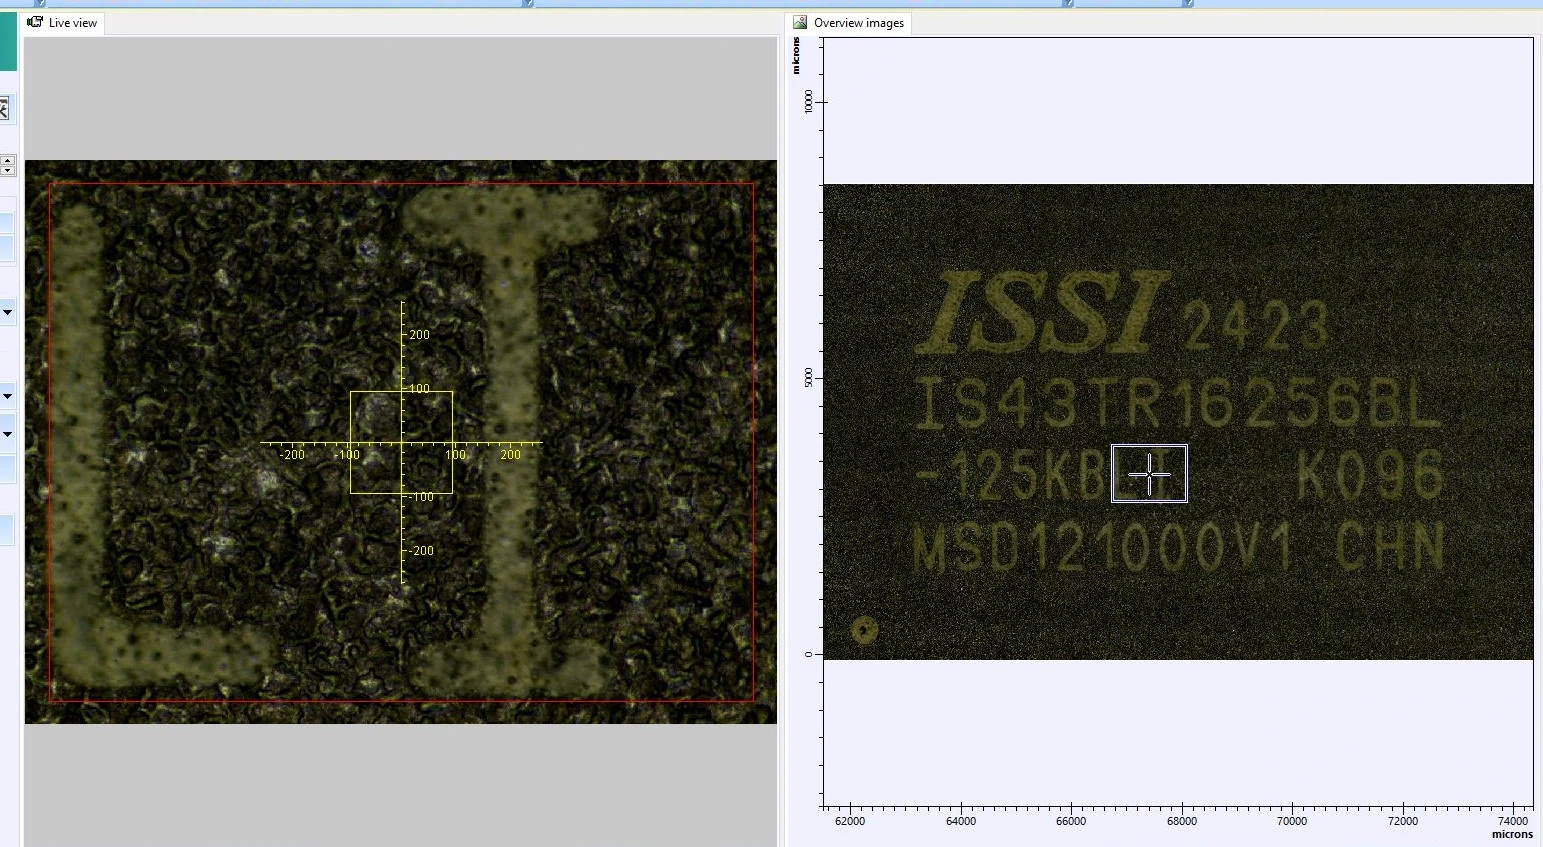Click the CHN marking in overview image
1543x847 pixels.
tap(1391, 547)
